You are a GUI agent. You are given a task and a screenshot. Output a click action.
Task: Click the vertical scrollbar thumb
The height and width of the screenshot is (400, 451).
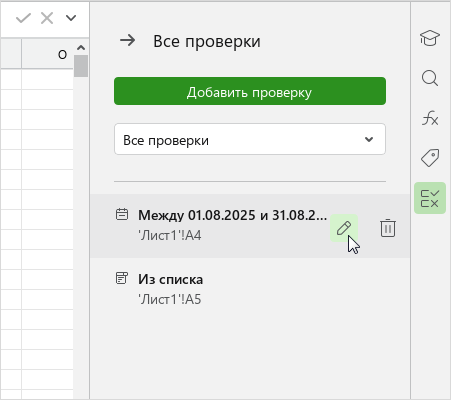tap(81, 66)
